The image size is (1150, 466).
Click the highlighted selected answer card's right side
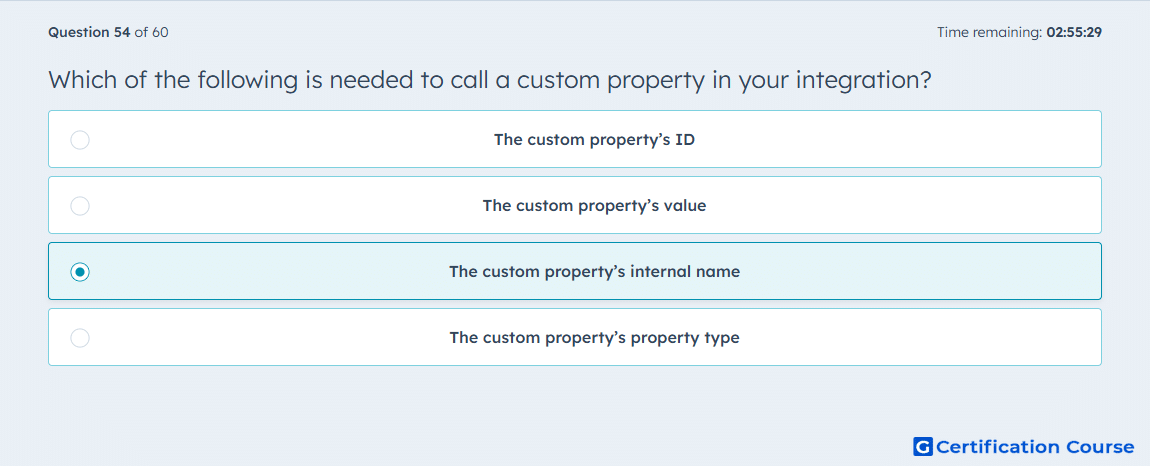pos(953,272)
